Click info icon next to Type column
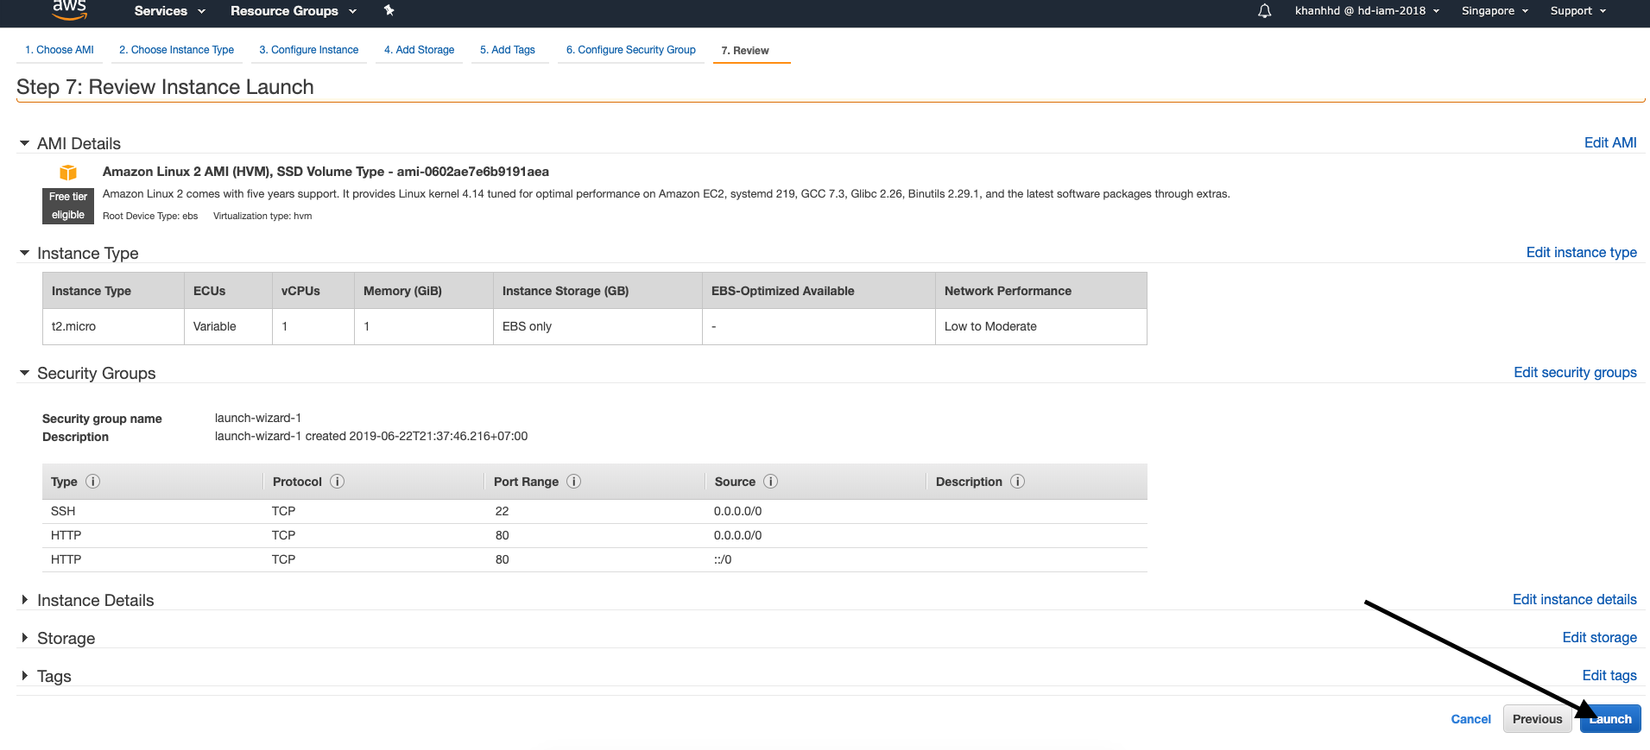The width and height of the screenshot is (1650, 750). [93, 481]
